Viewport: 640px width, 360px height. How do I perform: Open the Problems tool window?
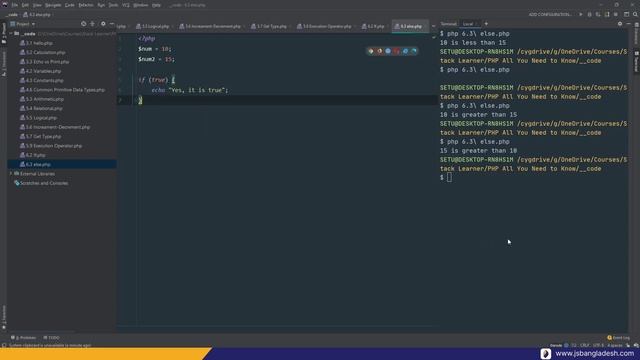tap(24, 338)
